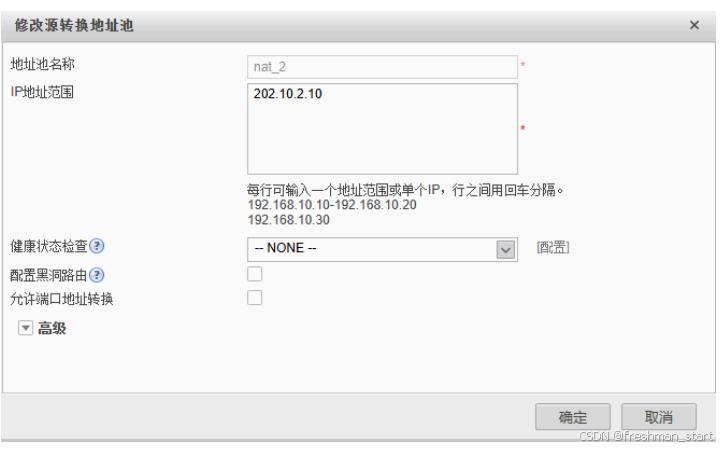The width and height of the screenshot is (727, 449).
Task: Tick the 允许端口地址转换 checkbox
Action: (x=255, y=298)
